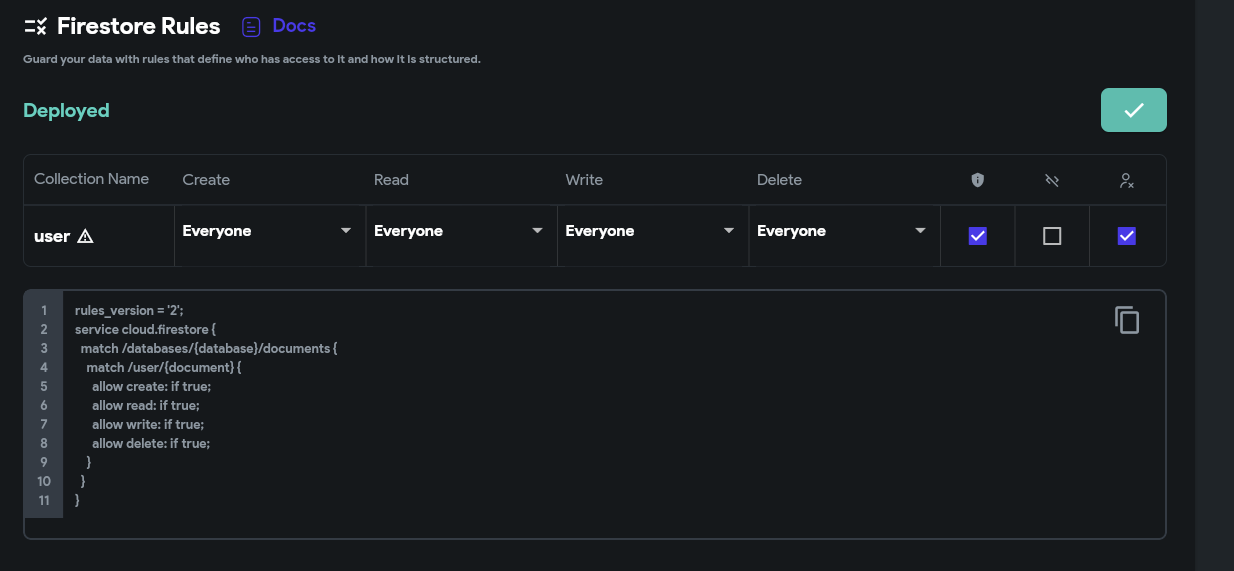Enable the unchecked broken-link column checkbox
The height and width of the screenshot is (571, 1234).
tap(1052, 236)
